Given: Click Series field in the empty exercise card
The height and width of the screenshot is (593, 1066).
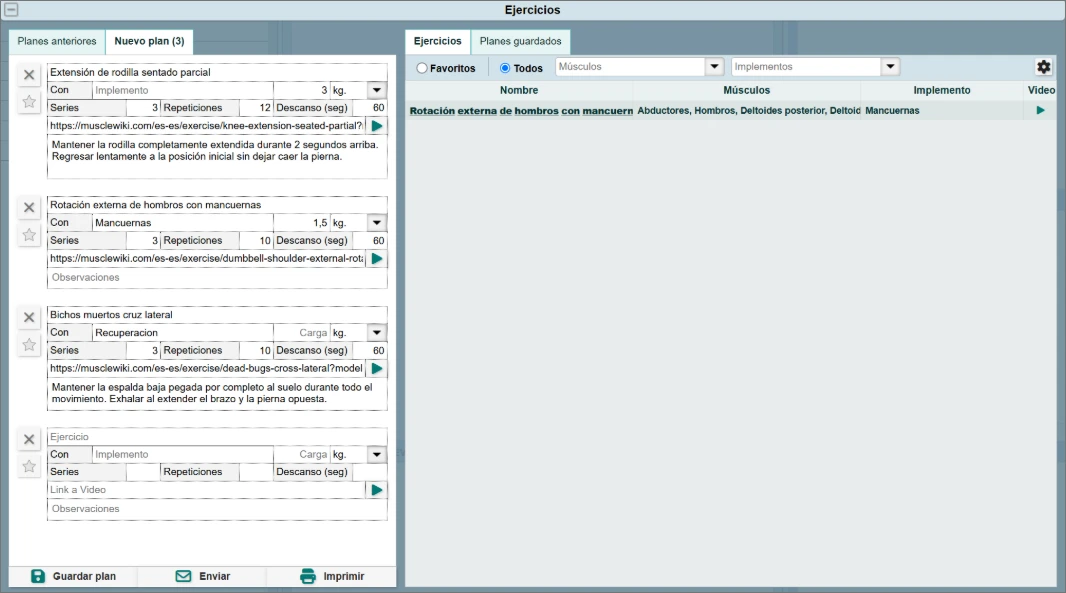Looking at the screenshot, I should [143, 472].
